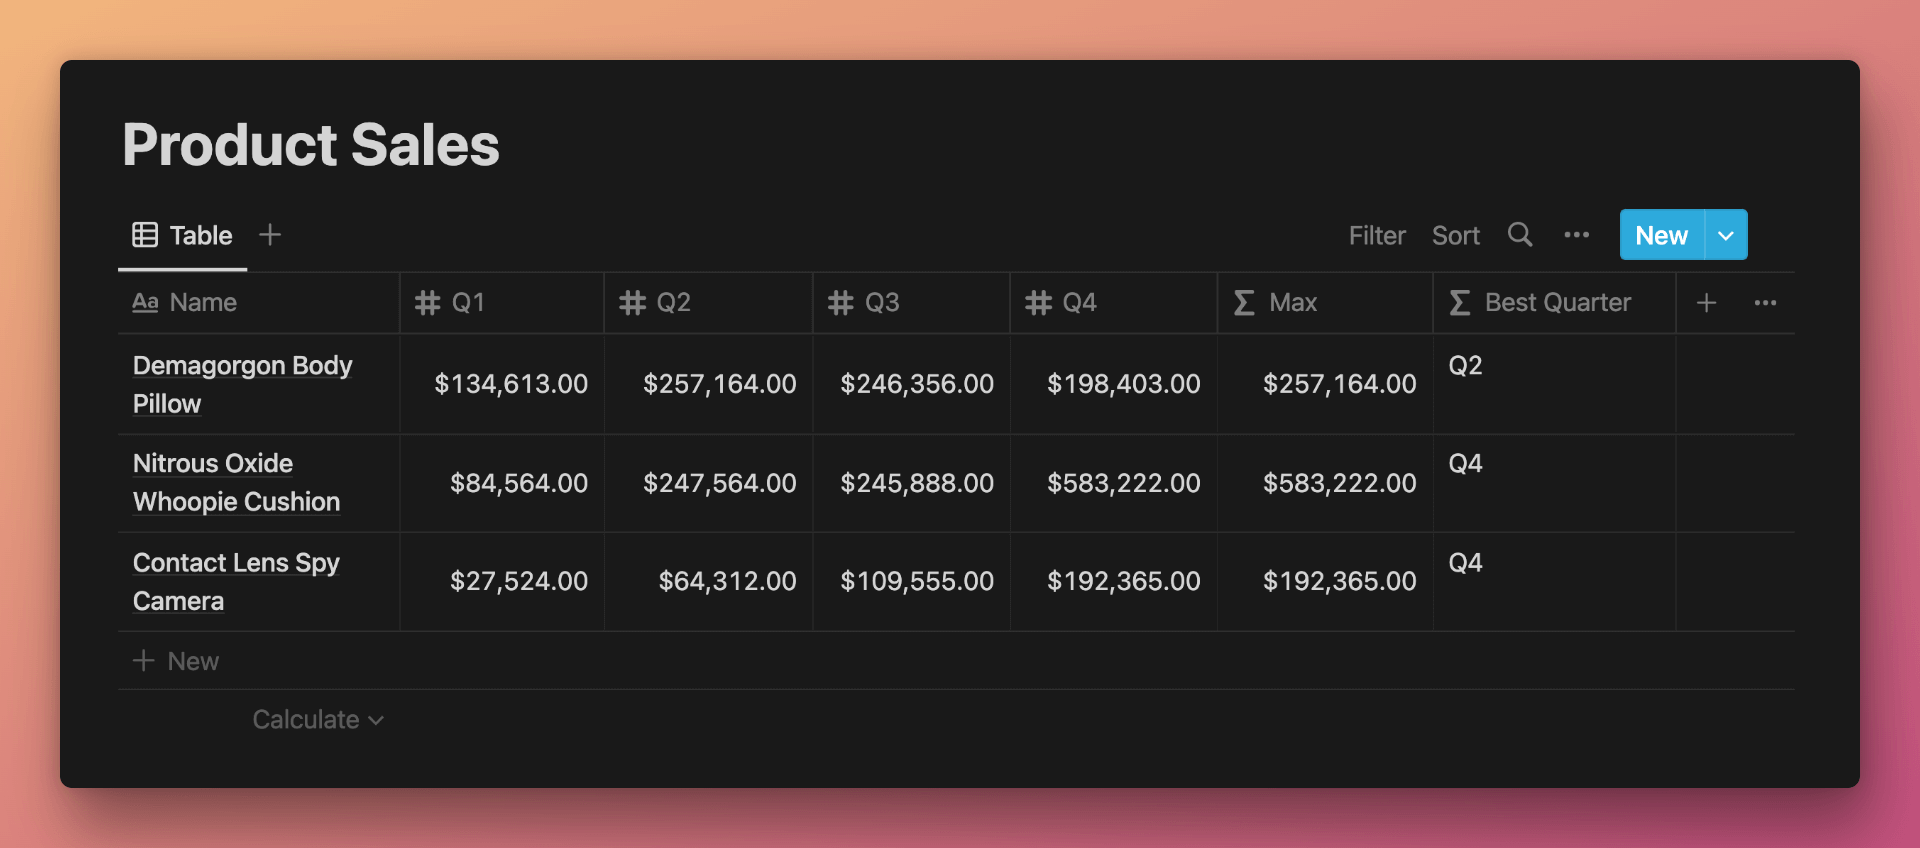Open the Nitrous Oxide Whoopie Cushion page
This screenshot has height=848, width=1920.
click(237, 482)
